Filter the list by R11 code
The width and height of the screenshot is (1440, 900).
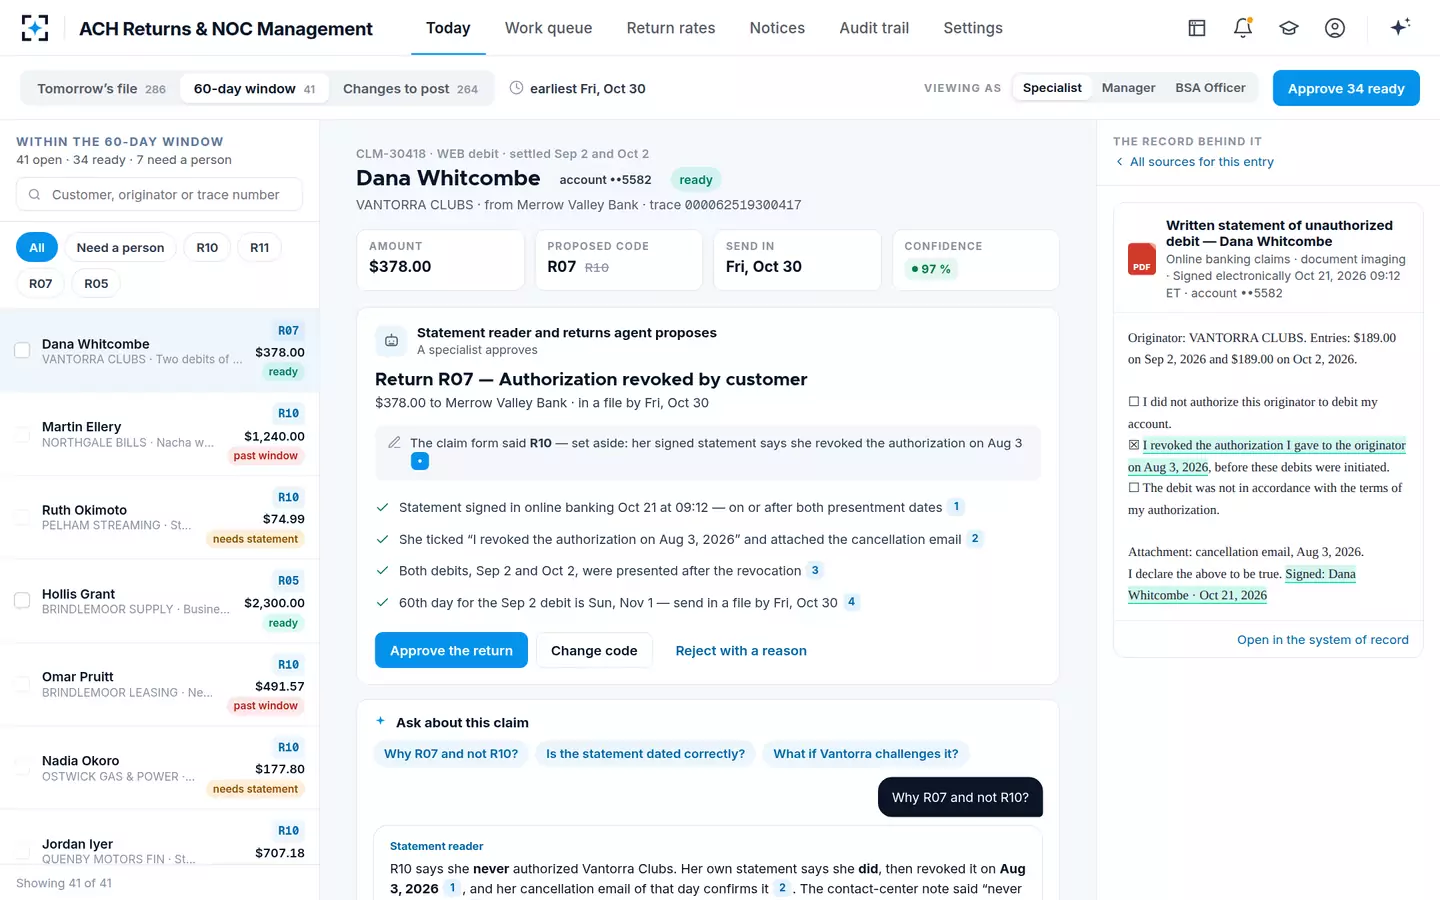pyautogui.click(x=260, y=248)
